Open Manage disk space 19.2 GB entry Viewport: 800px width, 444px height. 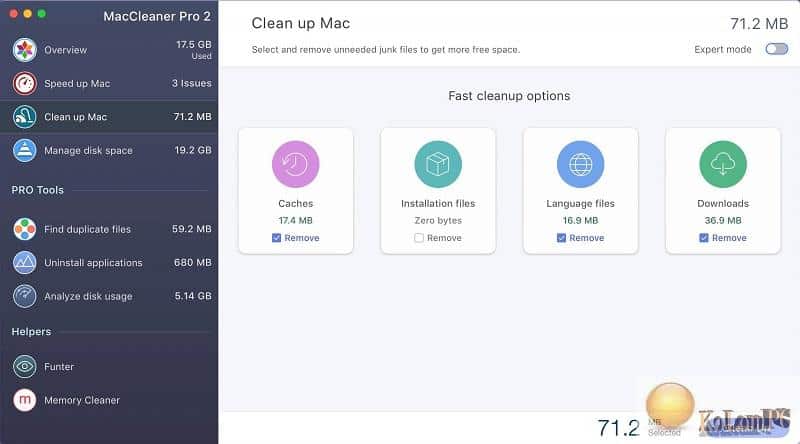point(109,151)
